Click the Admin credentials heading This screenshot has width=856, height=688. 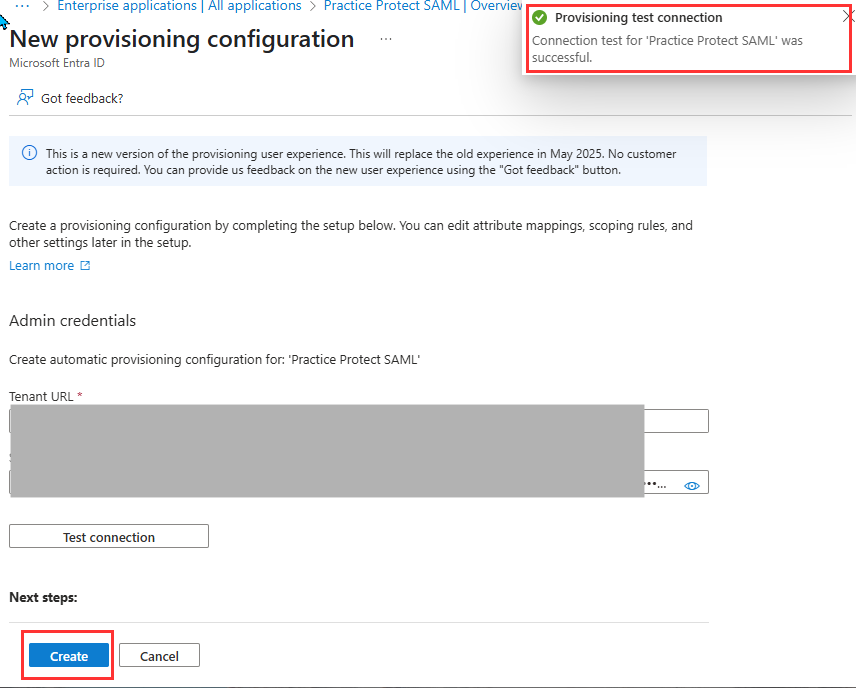click(73, 321)
